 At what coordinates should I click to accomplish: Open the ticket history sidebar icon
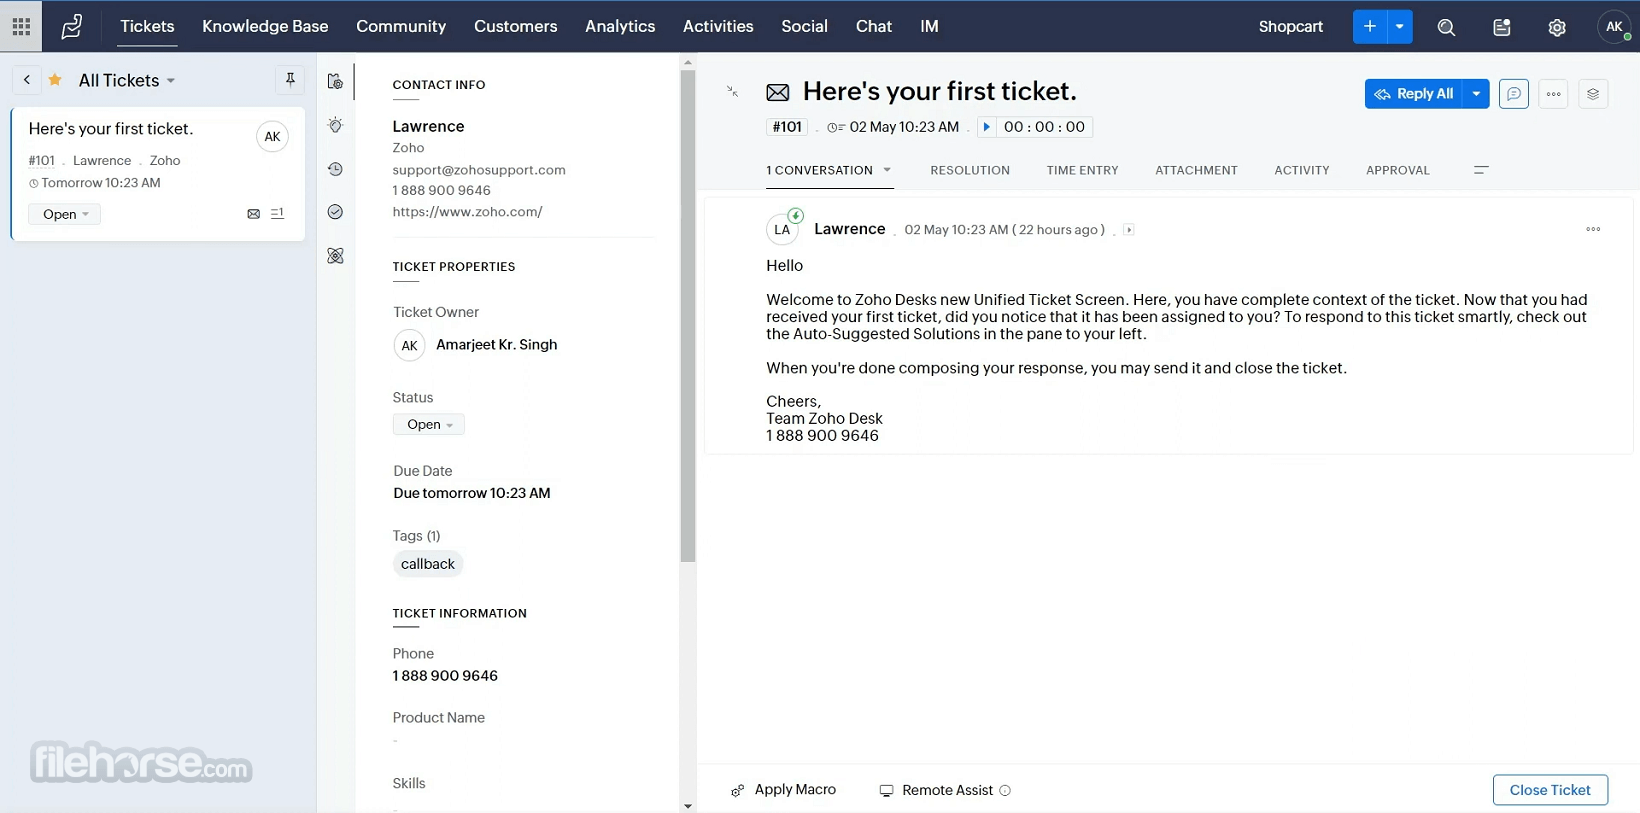(x=335, y=169)
